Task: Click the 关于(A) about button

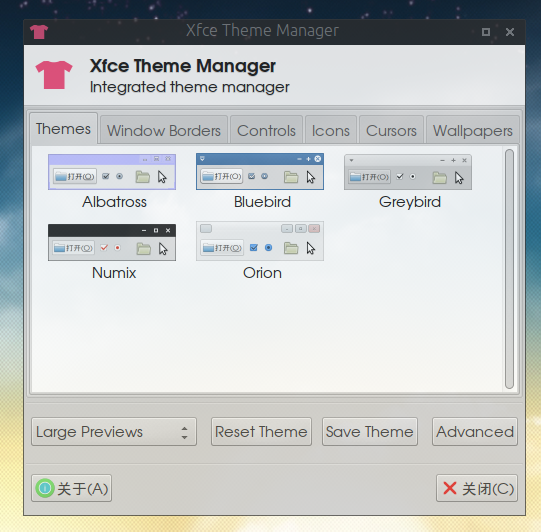Action: click(x=71, y=488)
